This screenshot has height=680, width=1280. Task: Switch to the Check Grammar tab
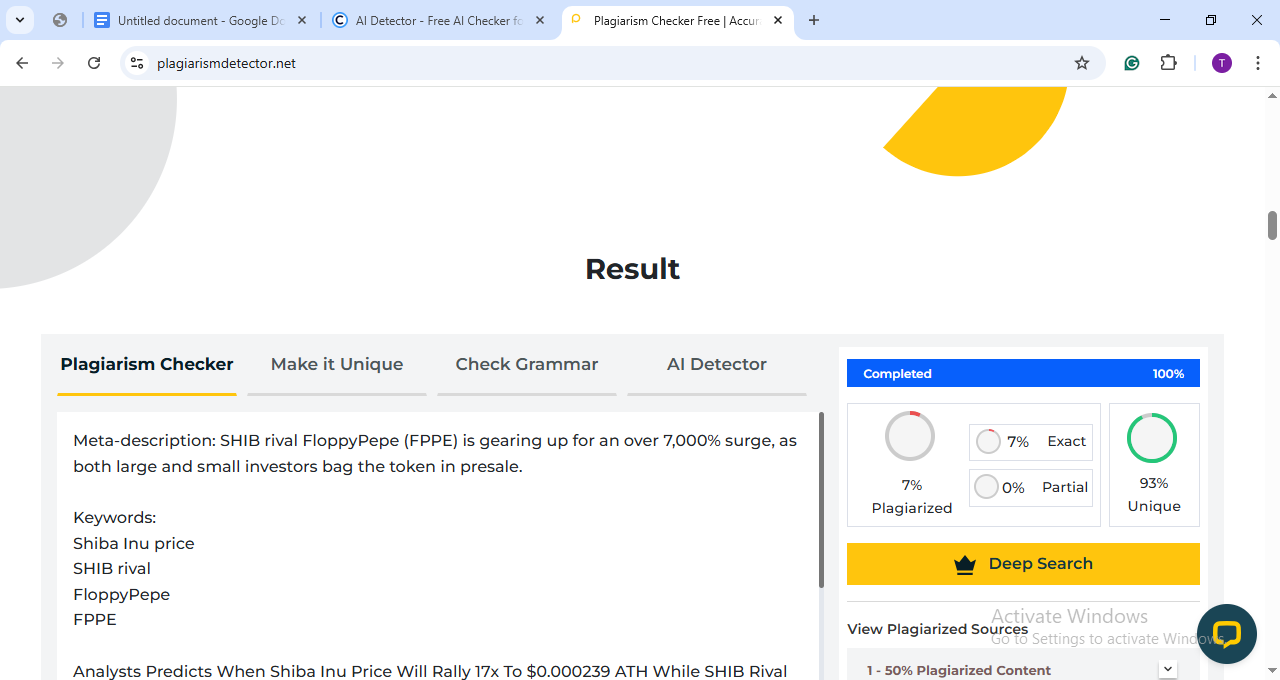pyautogui.click(x=527, y=365)
